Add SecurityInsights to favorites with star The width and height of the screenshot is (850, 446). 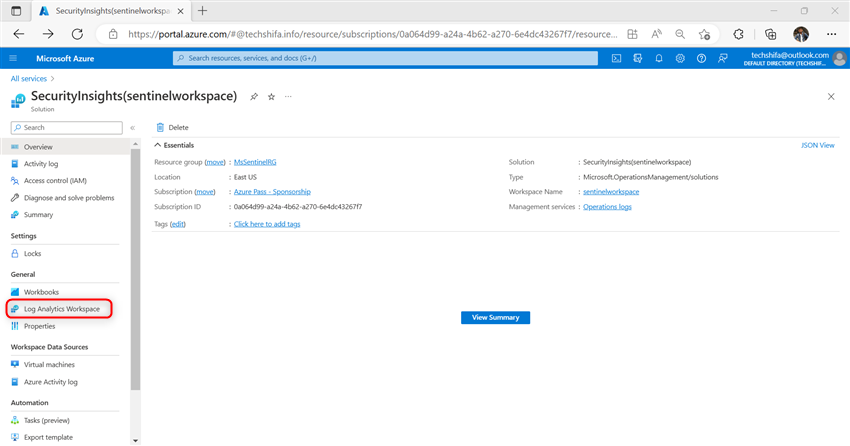click(x=271, y=96)
